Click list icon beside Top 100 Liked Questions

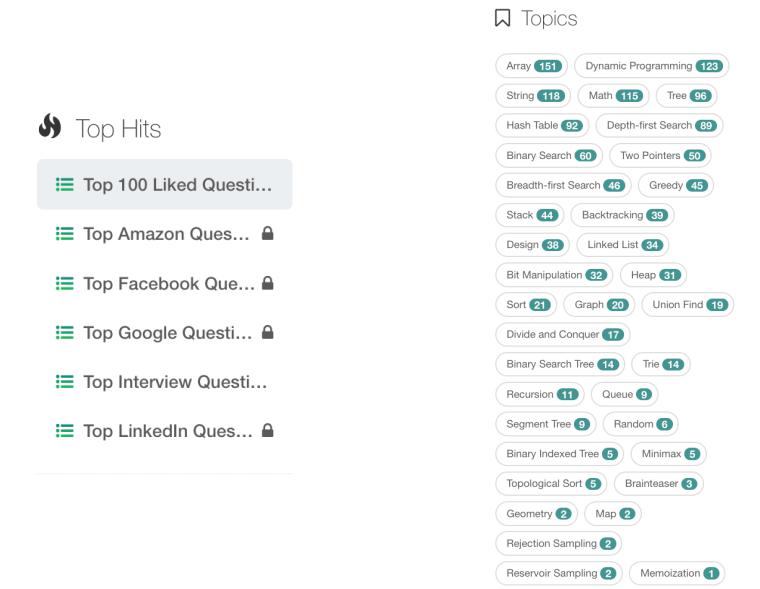click(x=64, y=184)
